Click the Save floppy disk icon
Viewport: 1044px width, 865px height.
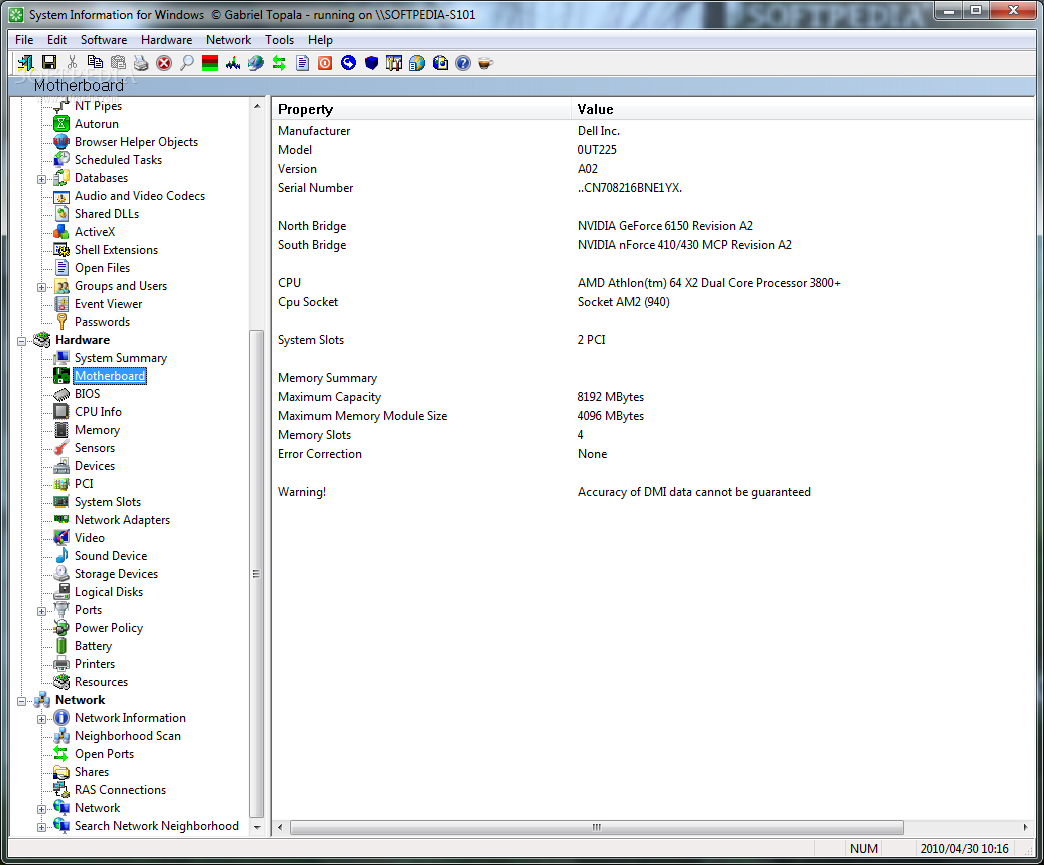49,63
